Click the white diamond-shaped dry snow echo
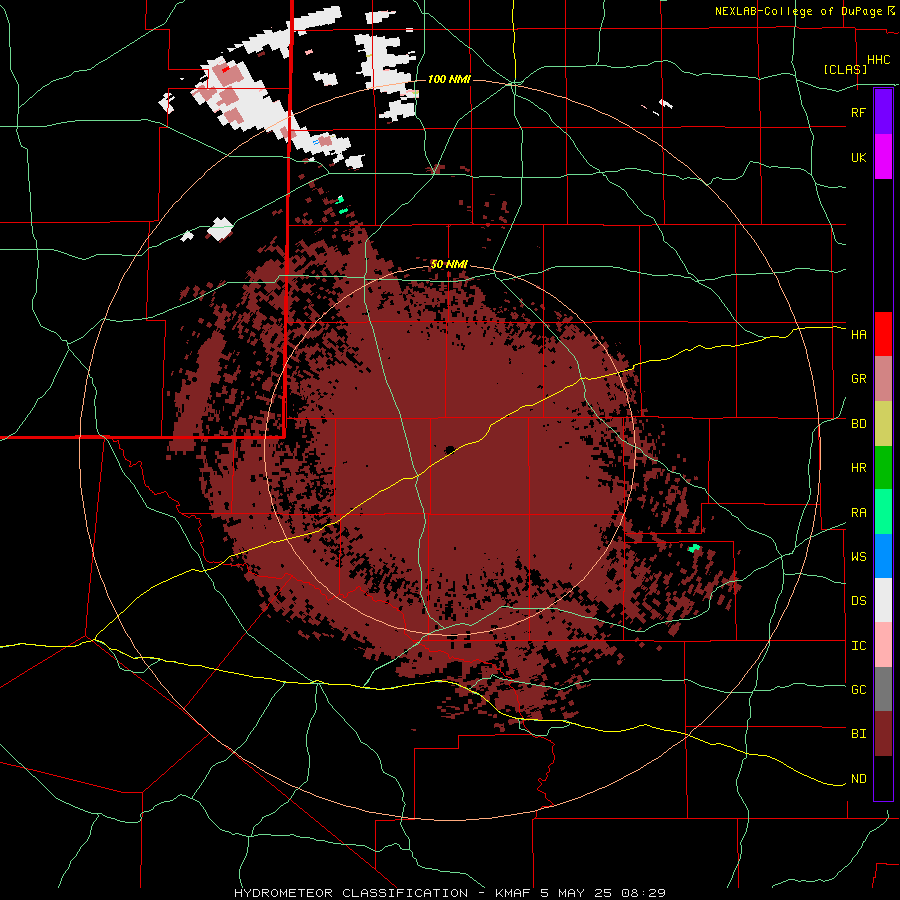This screenshot has width=900, height=900. [220, 228]
